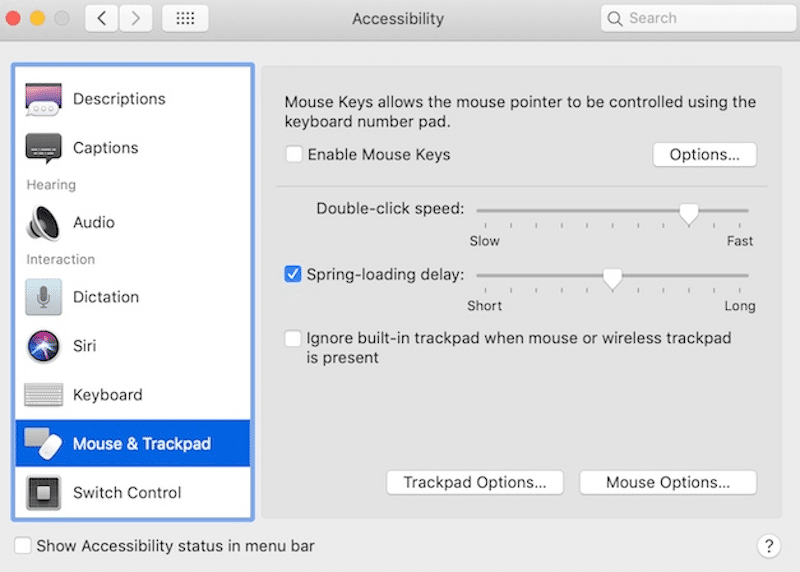
Task: Open help with the question mark button
Action: tap(768, 546)
